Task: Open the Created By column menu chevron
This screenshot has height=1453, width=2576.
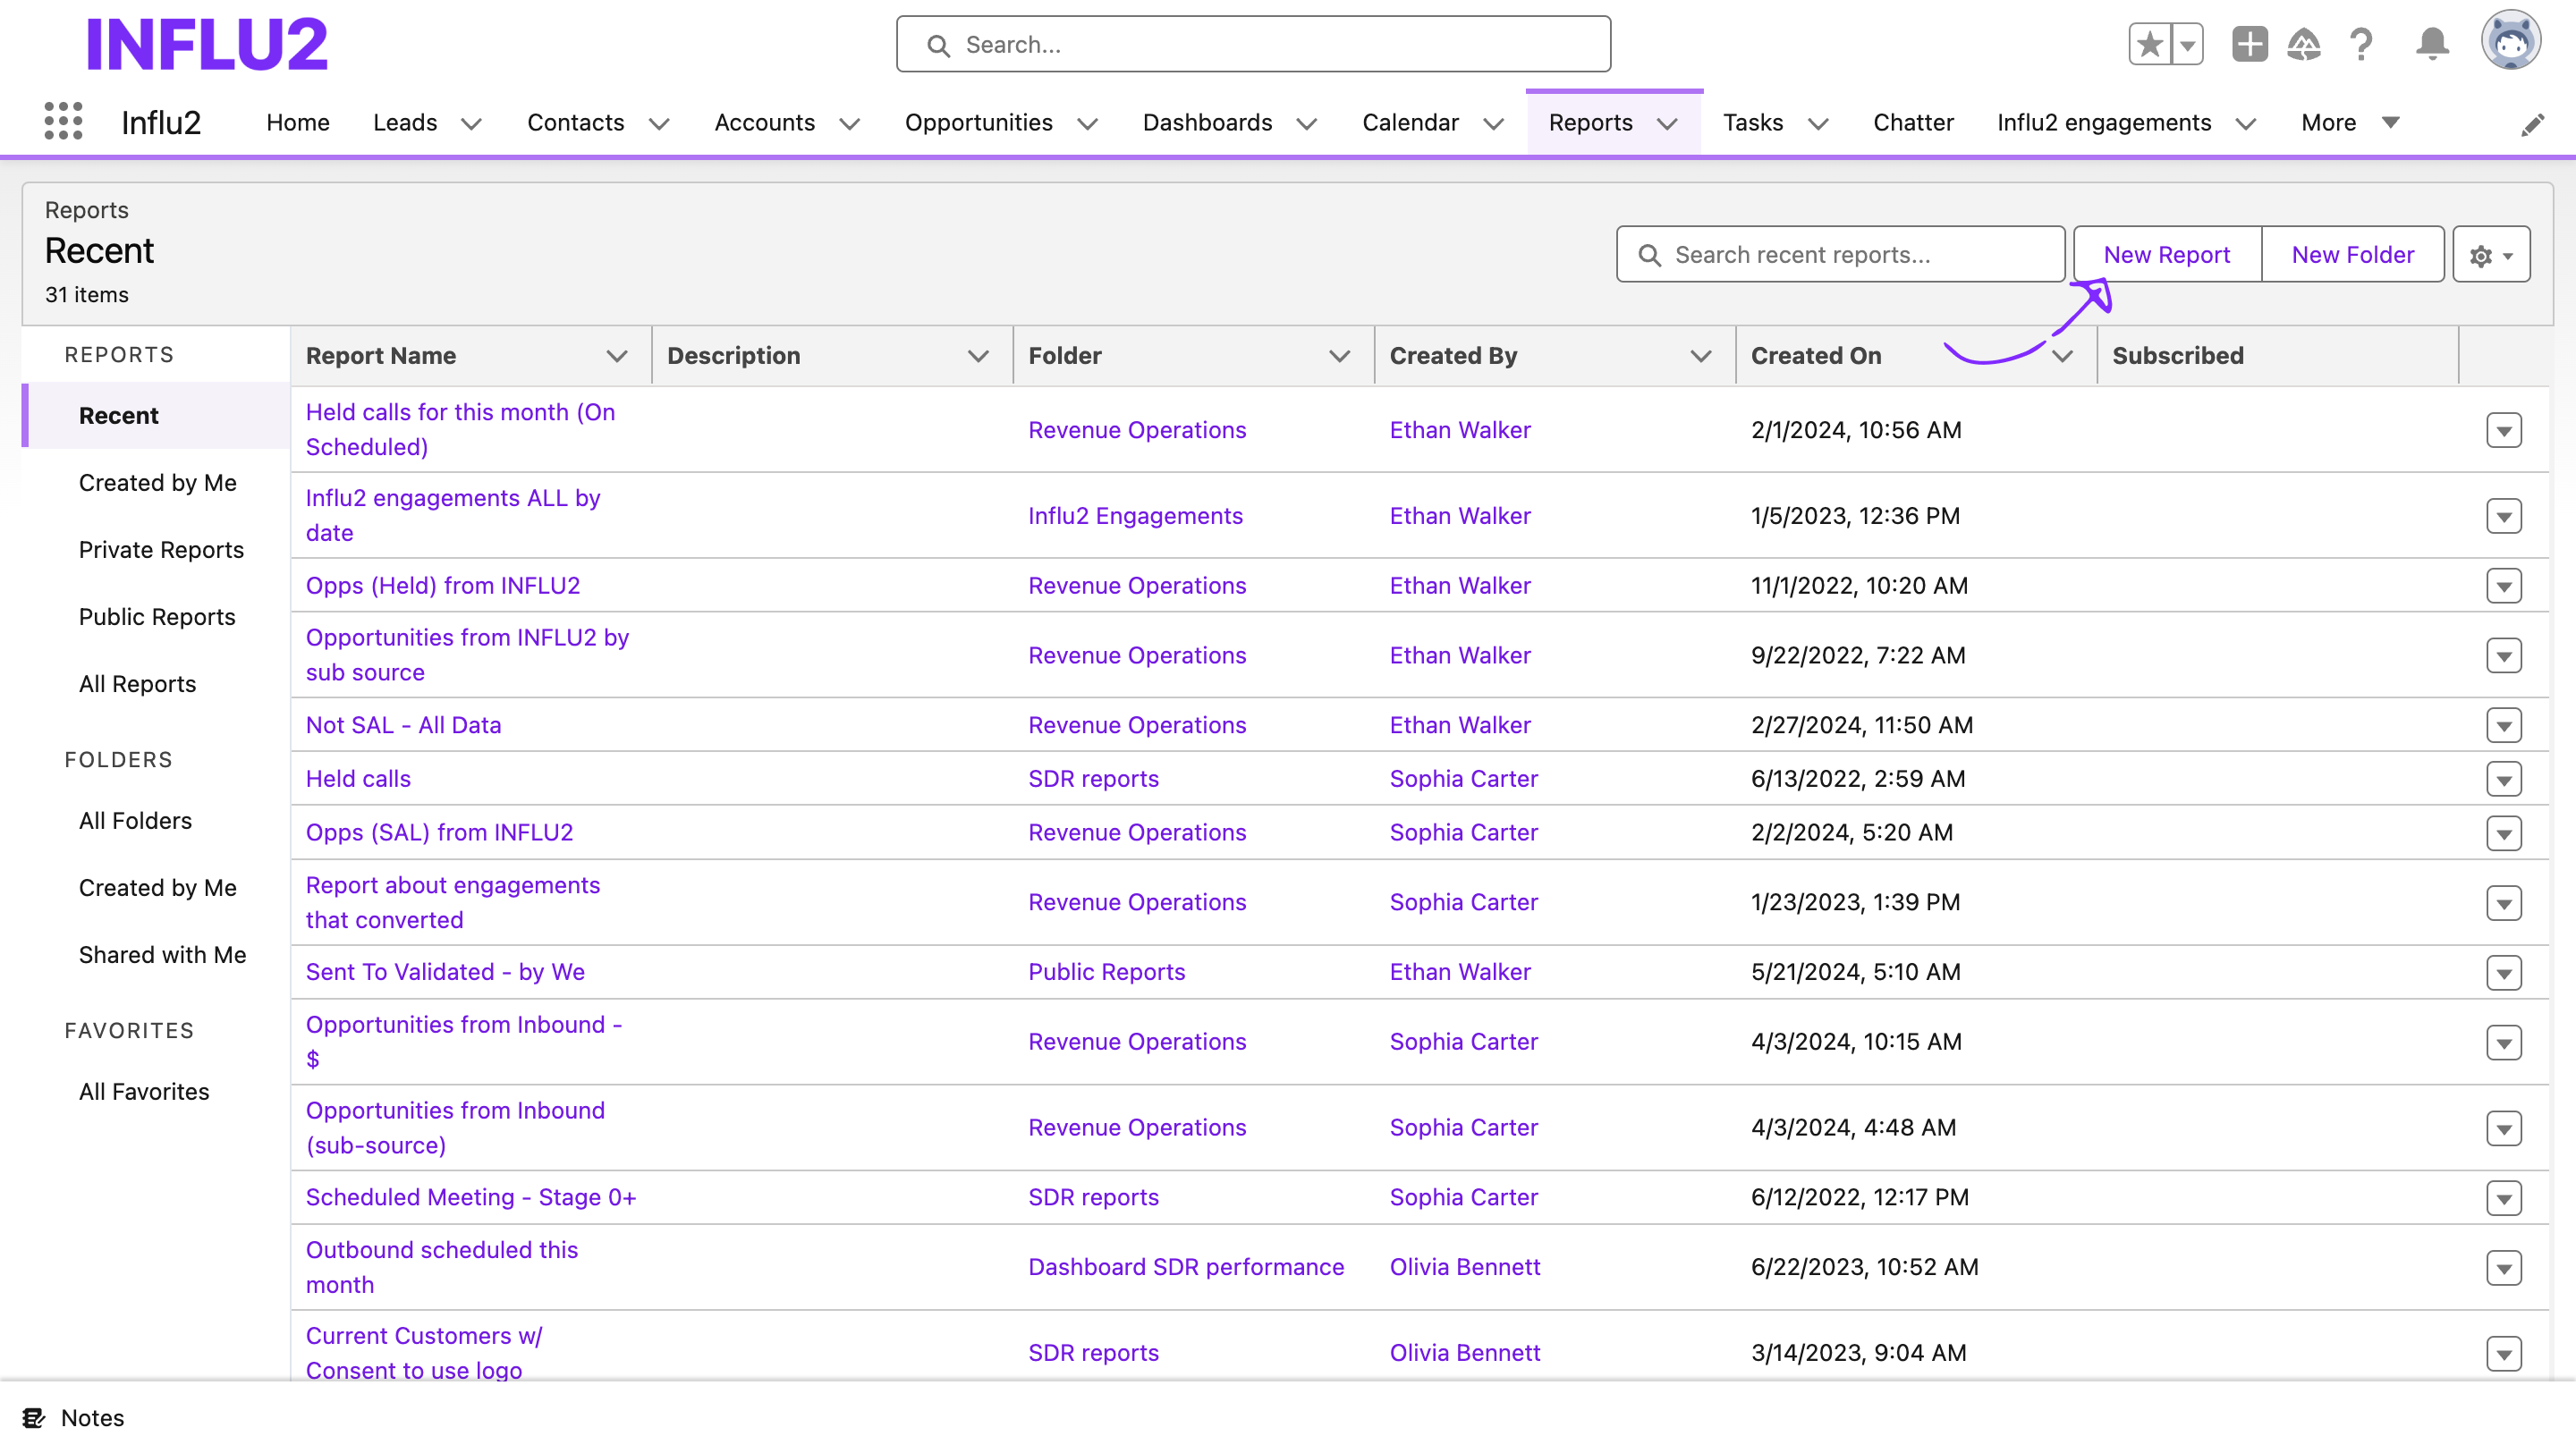Action: tap(1700, 356)
